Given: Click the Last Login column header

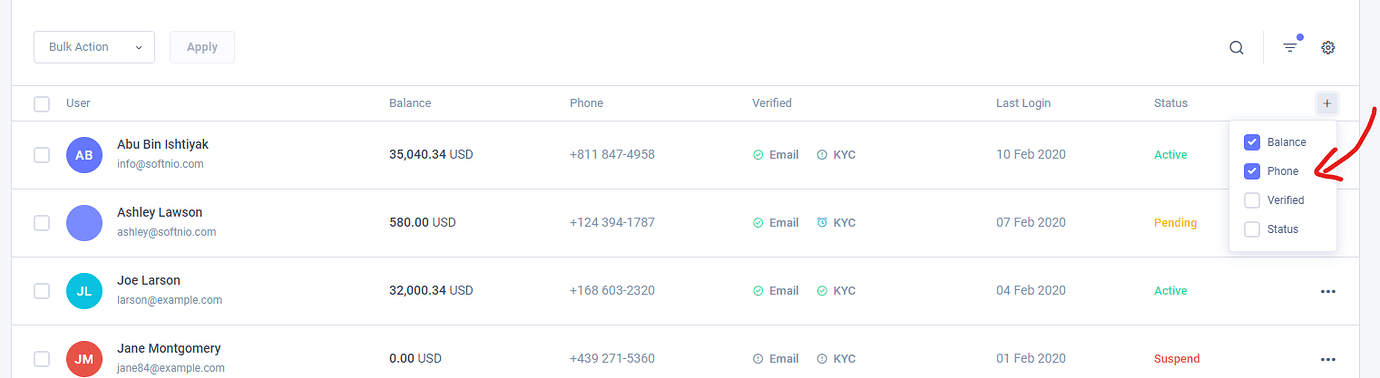Looking at the screenshot, I should (x=1023, y=103).
